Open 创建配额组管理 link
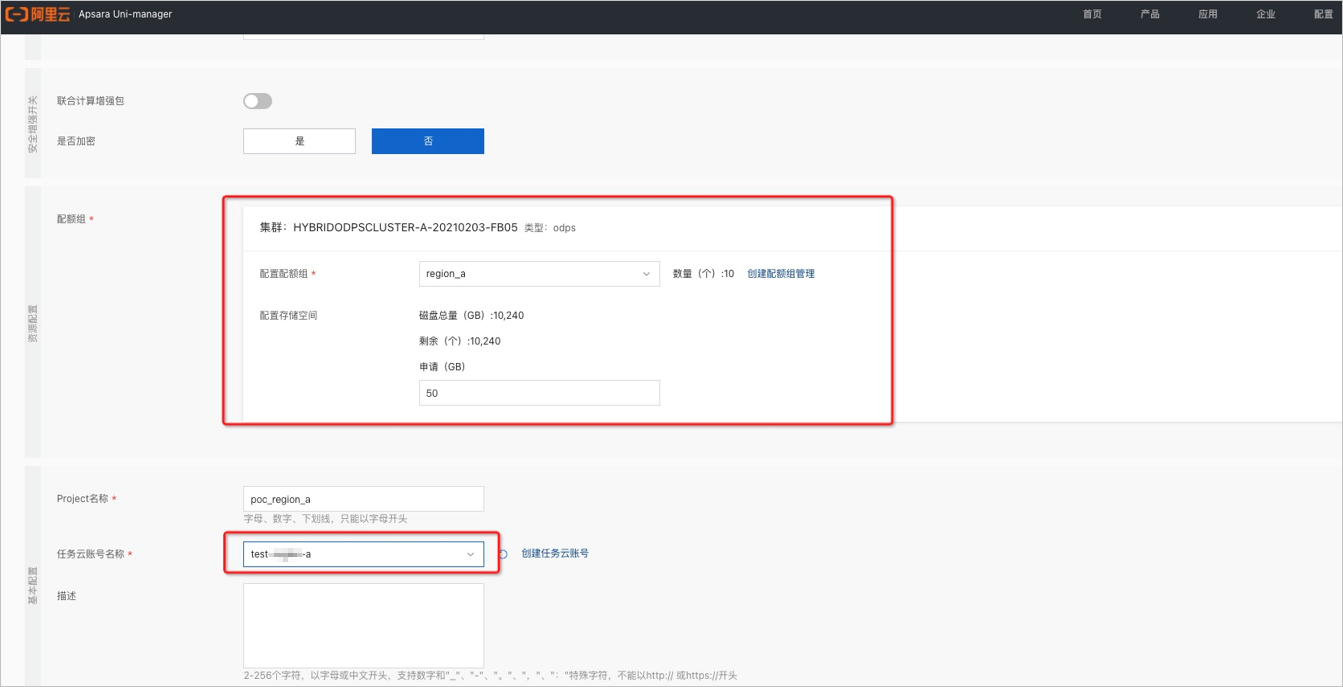Viewport: 1343px width, 687px height. point(781,274)
